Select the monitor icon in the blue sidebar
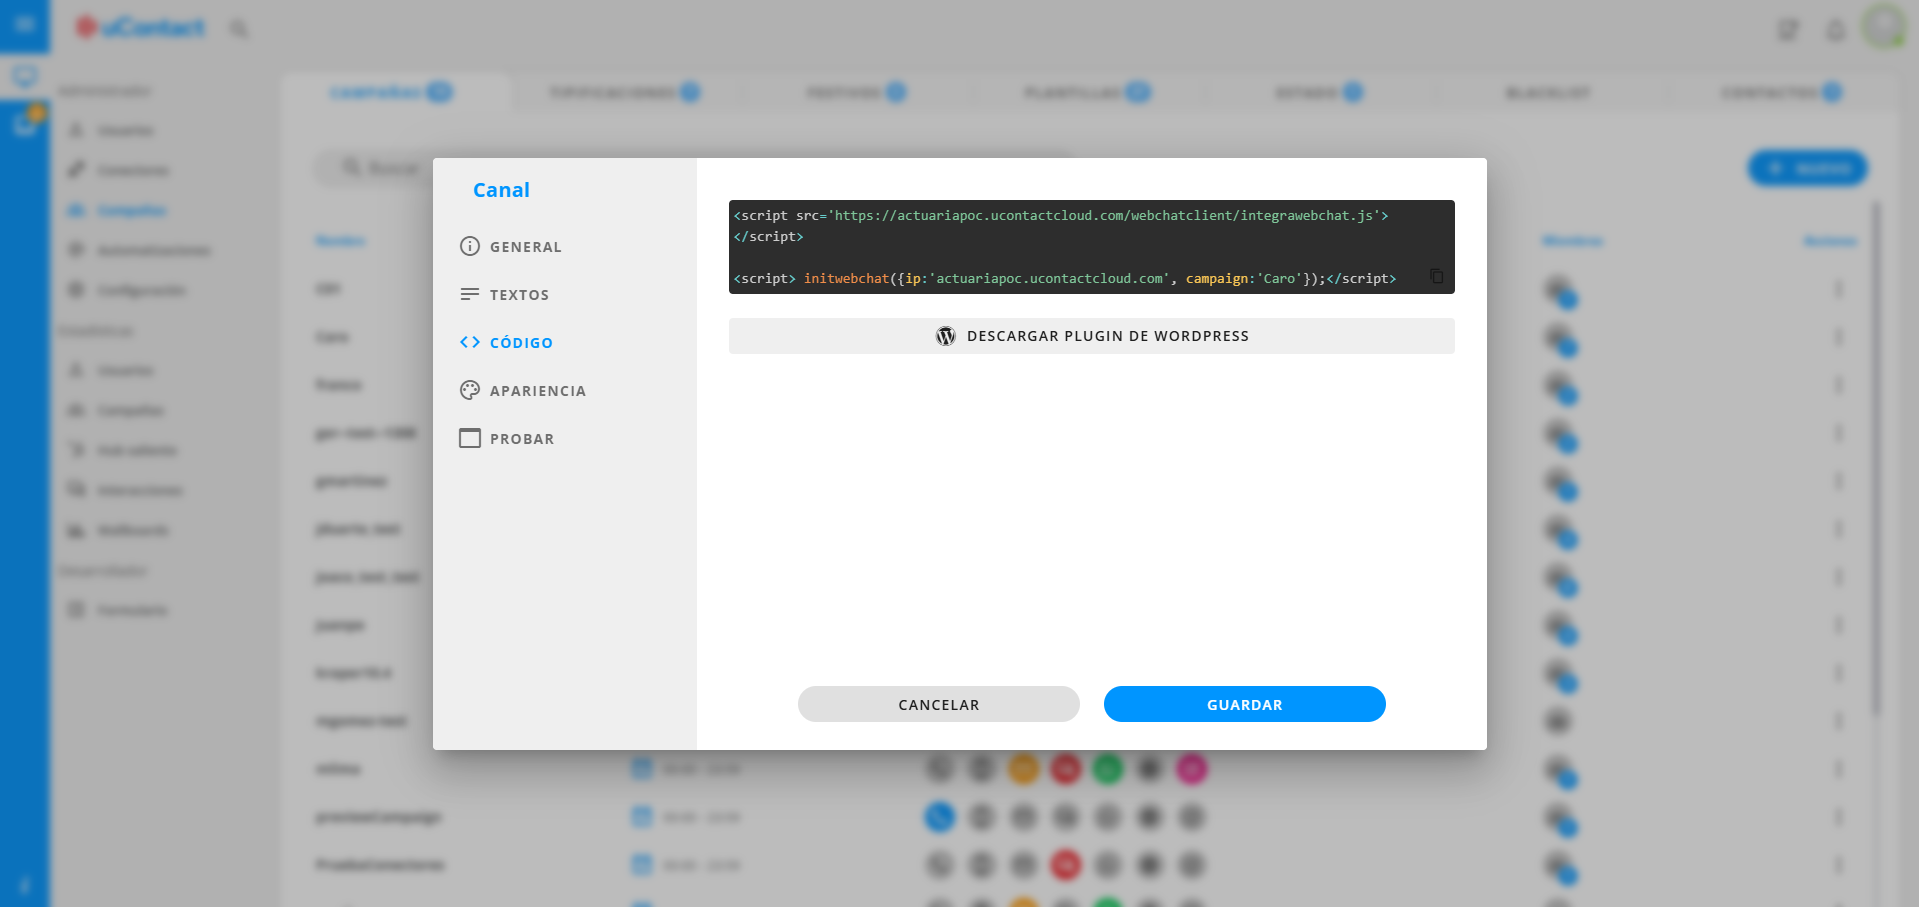Screen dimensions: 1919x907 point(24,76)
